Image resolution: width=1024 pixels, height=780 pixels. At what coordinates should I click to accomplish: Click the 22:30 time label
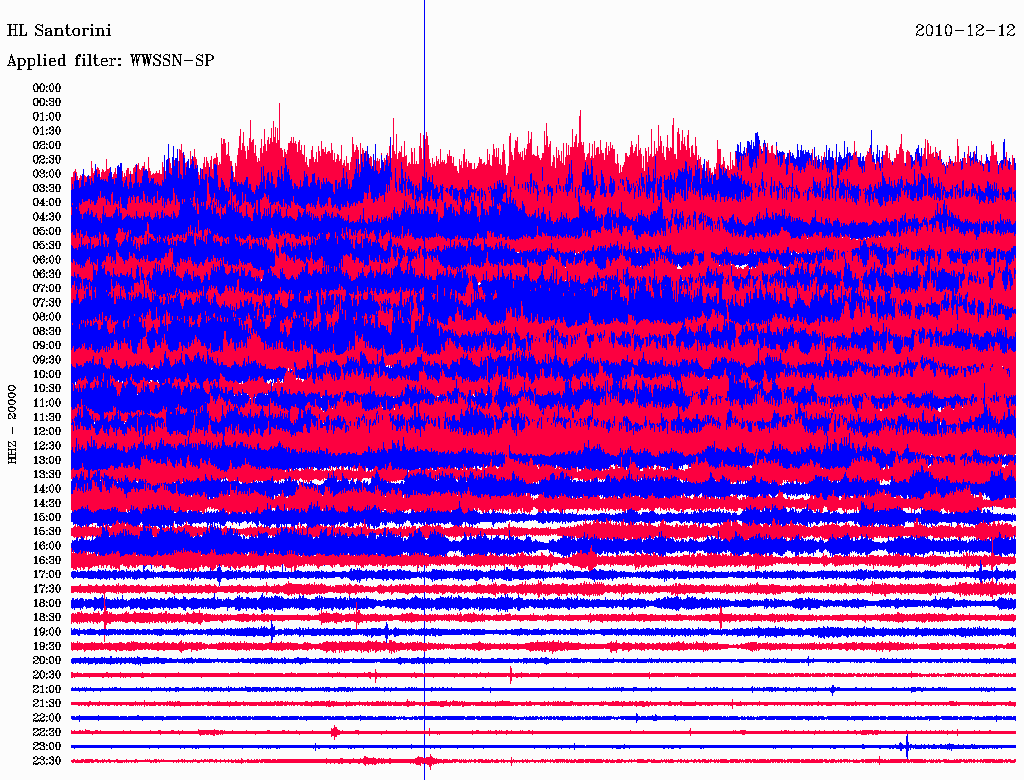click(x=47, y=732)
